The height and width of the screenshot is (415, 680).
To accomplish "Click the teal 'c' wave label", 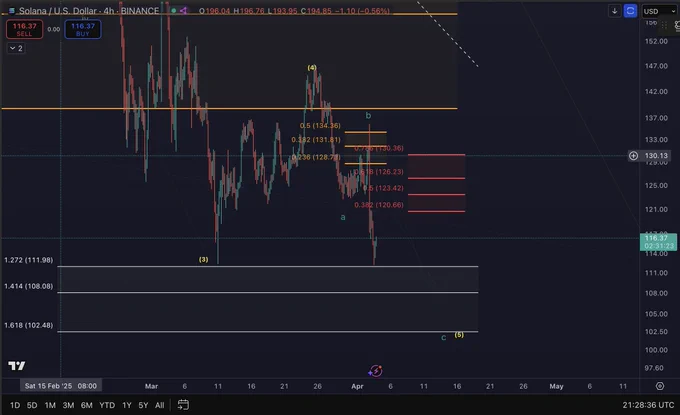I will (444, 337).
